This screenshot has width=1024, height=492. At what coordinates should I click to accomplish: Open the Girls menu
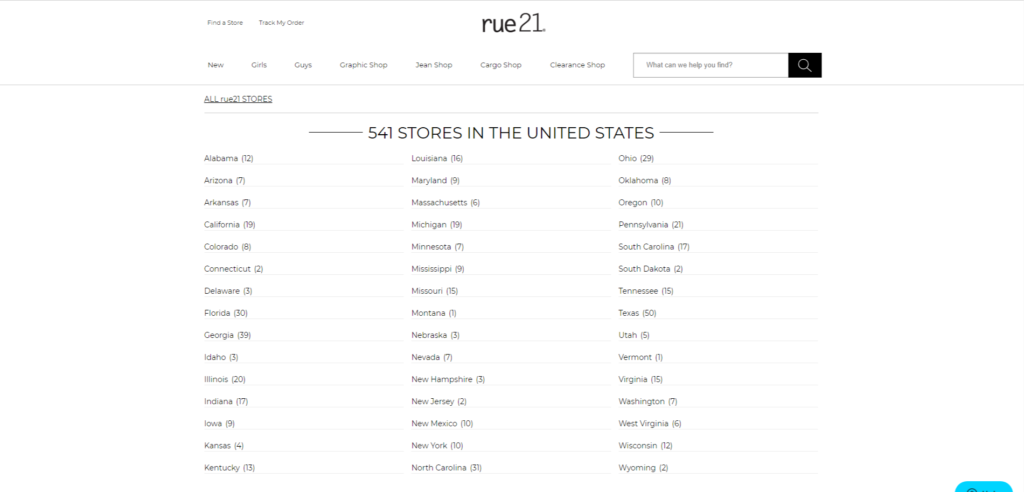coord(259,65)
